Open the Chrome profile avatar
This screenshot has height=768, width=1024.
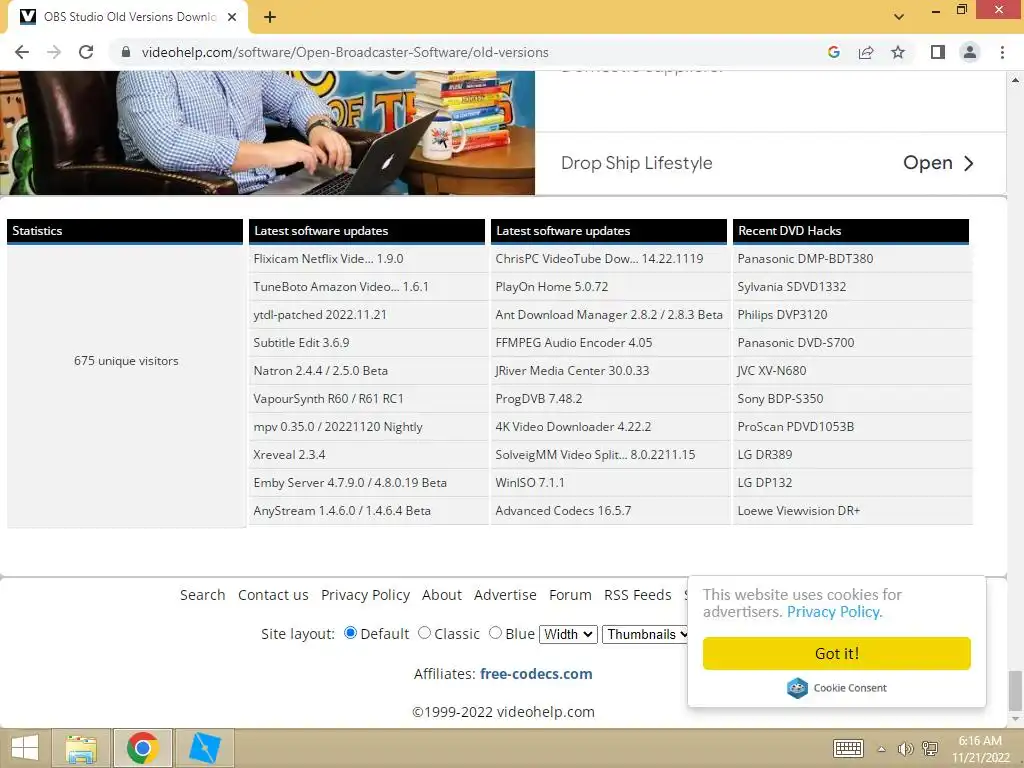(970, 52)
